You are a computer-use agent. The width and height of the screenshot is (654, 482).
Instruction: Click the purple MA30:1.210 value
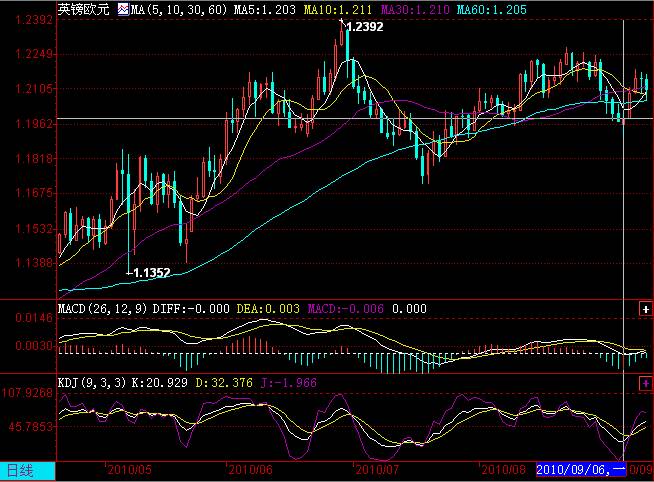coord(415,9)
